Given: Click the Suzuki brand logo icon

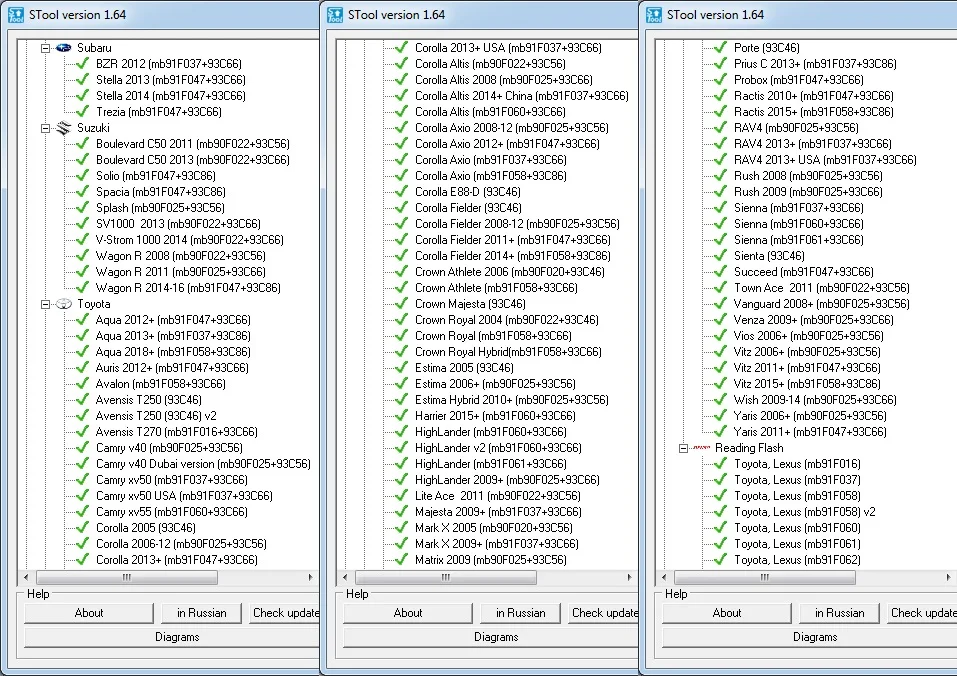Looking at the screenshot, I should (x=63, y=128).
